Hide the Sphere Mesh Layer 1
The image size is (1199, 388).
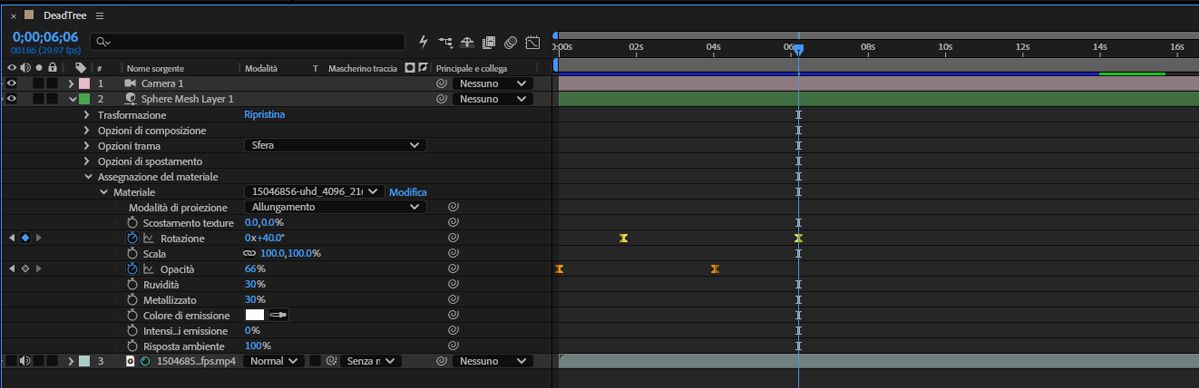[11, 99]
